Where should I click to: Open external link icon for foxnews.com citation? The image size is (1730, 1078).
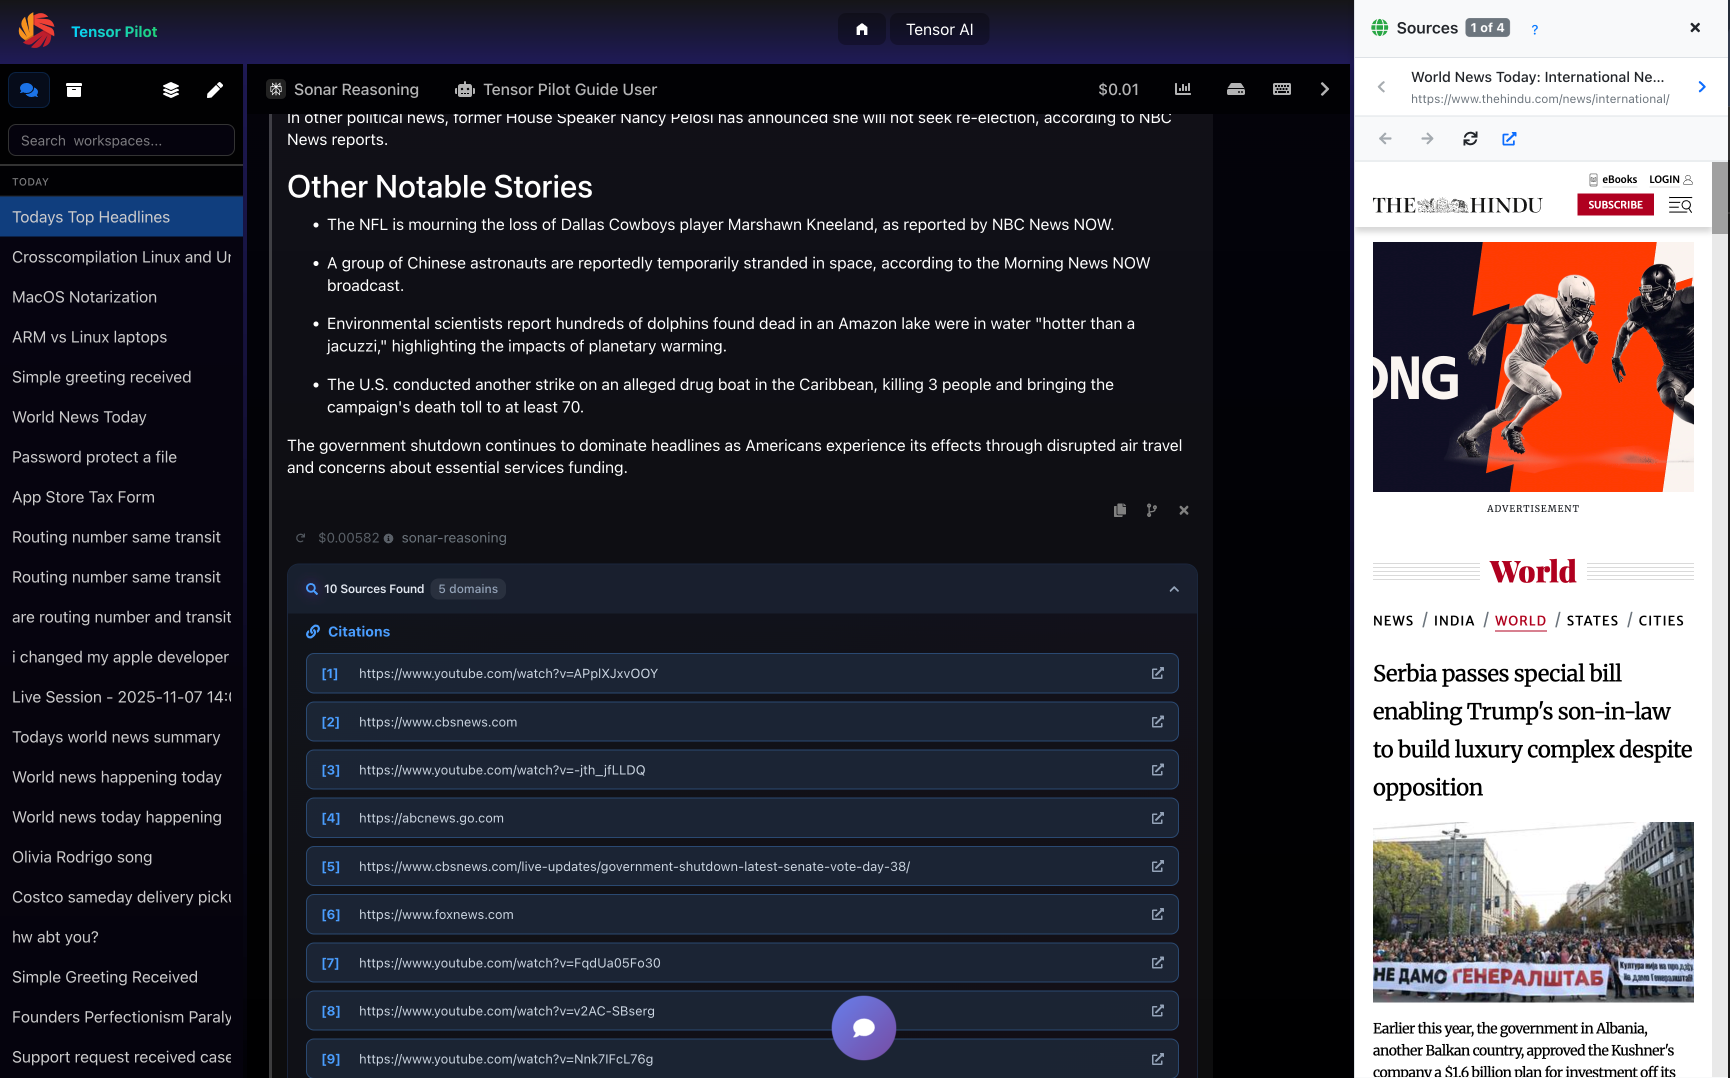point(1157,914)
